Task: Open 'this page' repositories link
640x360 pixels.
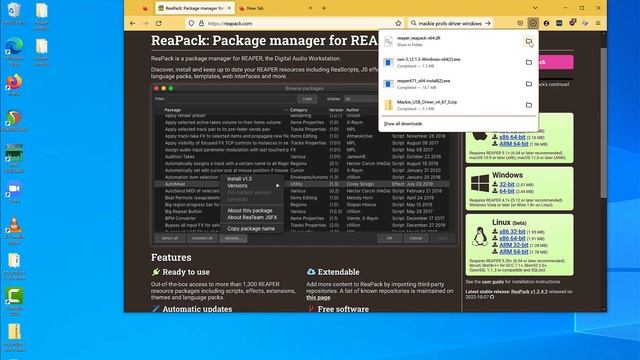Action: pos(318,298)
